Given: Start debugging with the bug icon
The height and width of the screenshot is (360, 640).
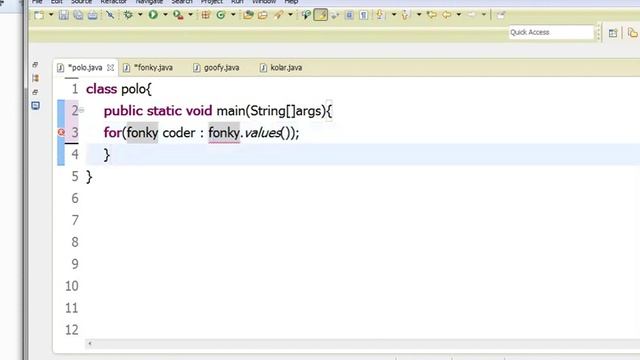Looking at the screenshot, I should [128, 15].
